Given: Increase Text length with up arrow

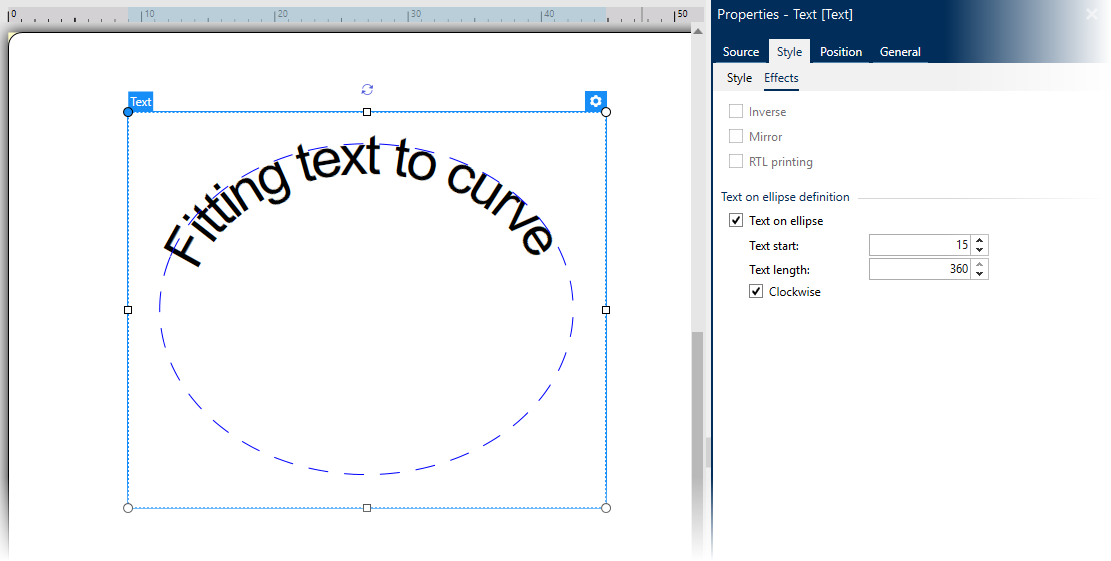Looking at the screenshot, I should click(980, 264).
